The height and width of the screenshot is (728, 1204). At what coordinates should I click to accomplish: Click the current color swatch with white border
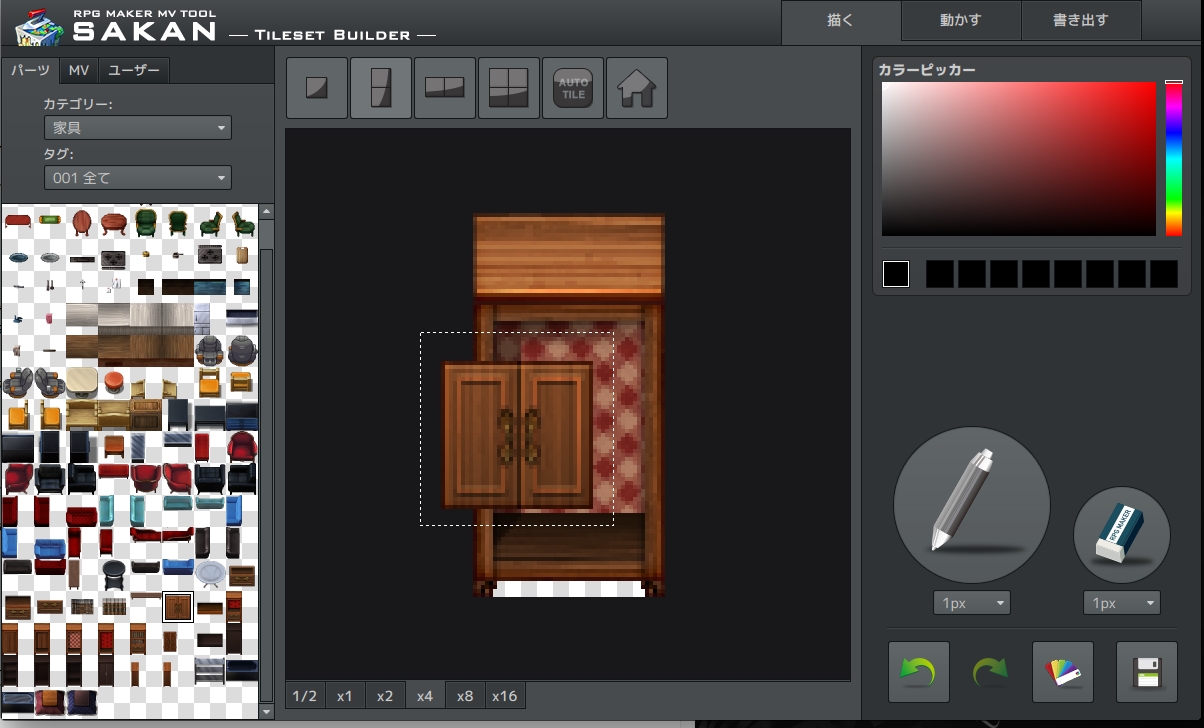tap(896, 274)
